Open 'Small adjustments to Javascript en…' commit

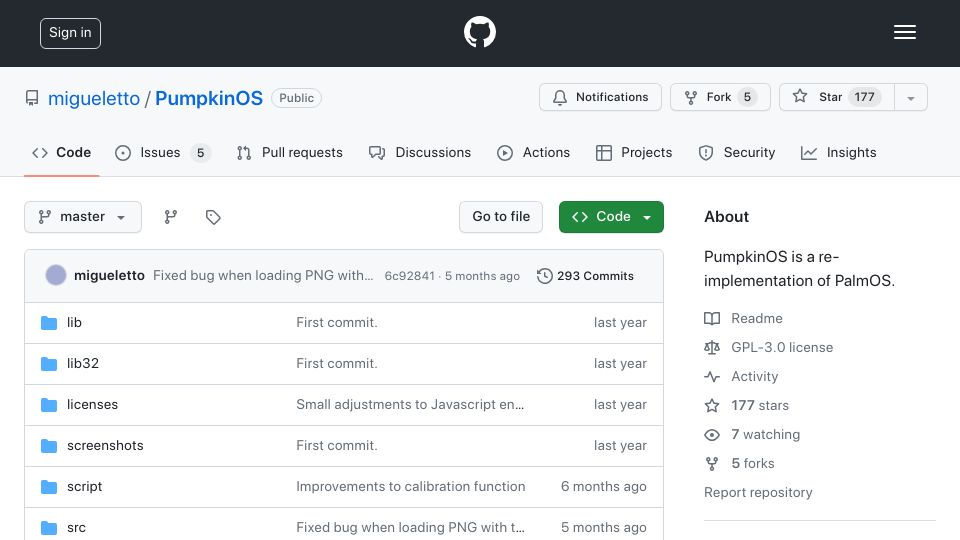point(410,405)
